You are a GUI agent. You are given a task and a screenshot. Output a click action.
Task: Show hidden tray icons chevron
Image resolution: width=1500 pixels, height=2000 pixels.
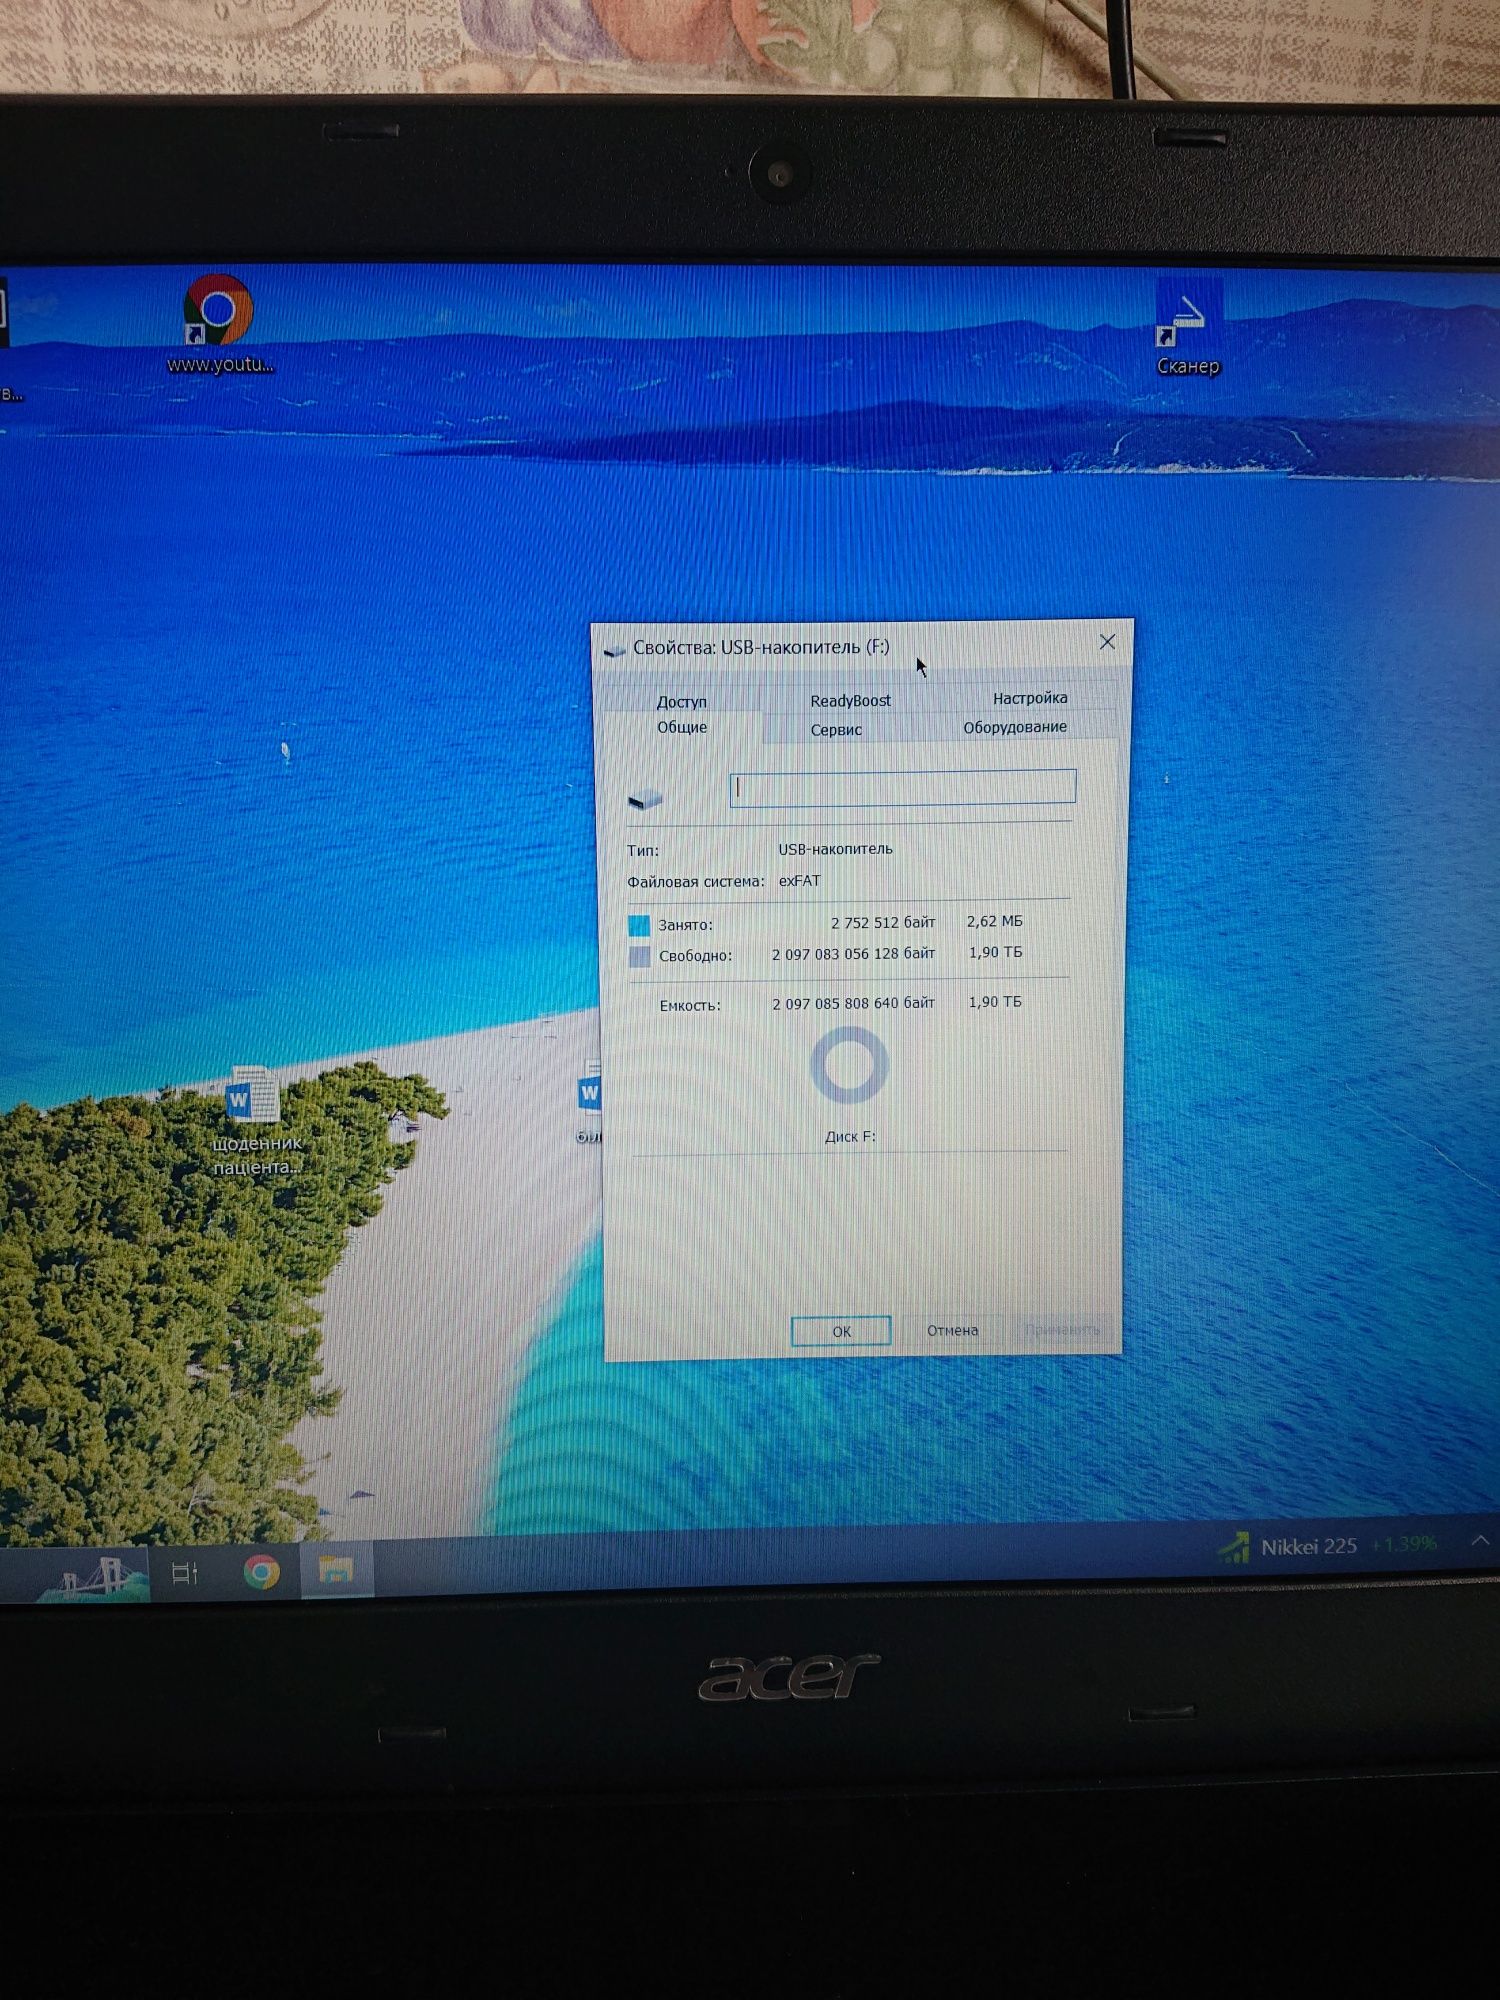coord(1480,1541)
